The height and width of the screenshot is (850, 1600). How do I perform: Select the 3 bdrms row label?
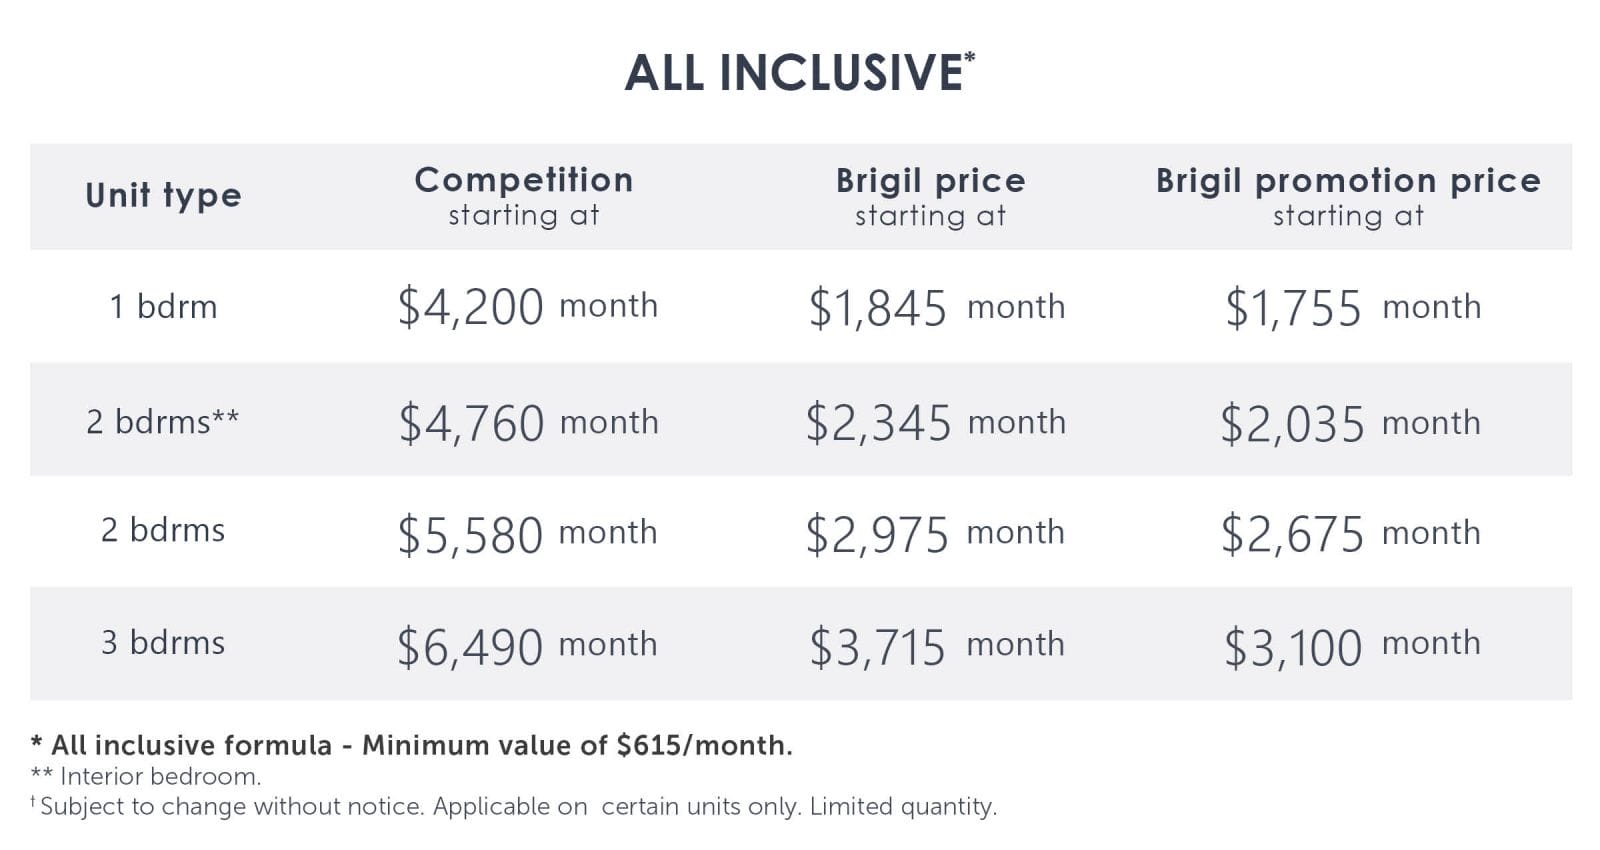pos(163,642)
